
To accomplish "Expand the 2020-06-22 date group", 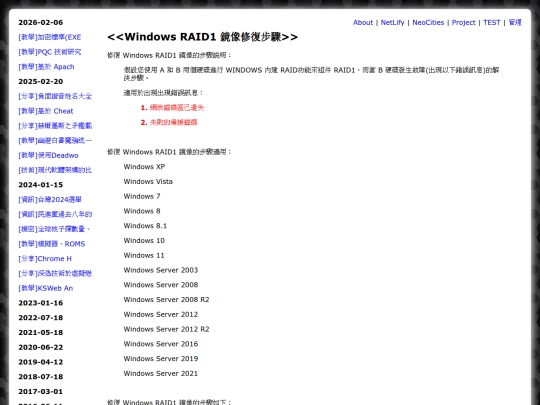I will click(41, 347).
